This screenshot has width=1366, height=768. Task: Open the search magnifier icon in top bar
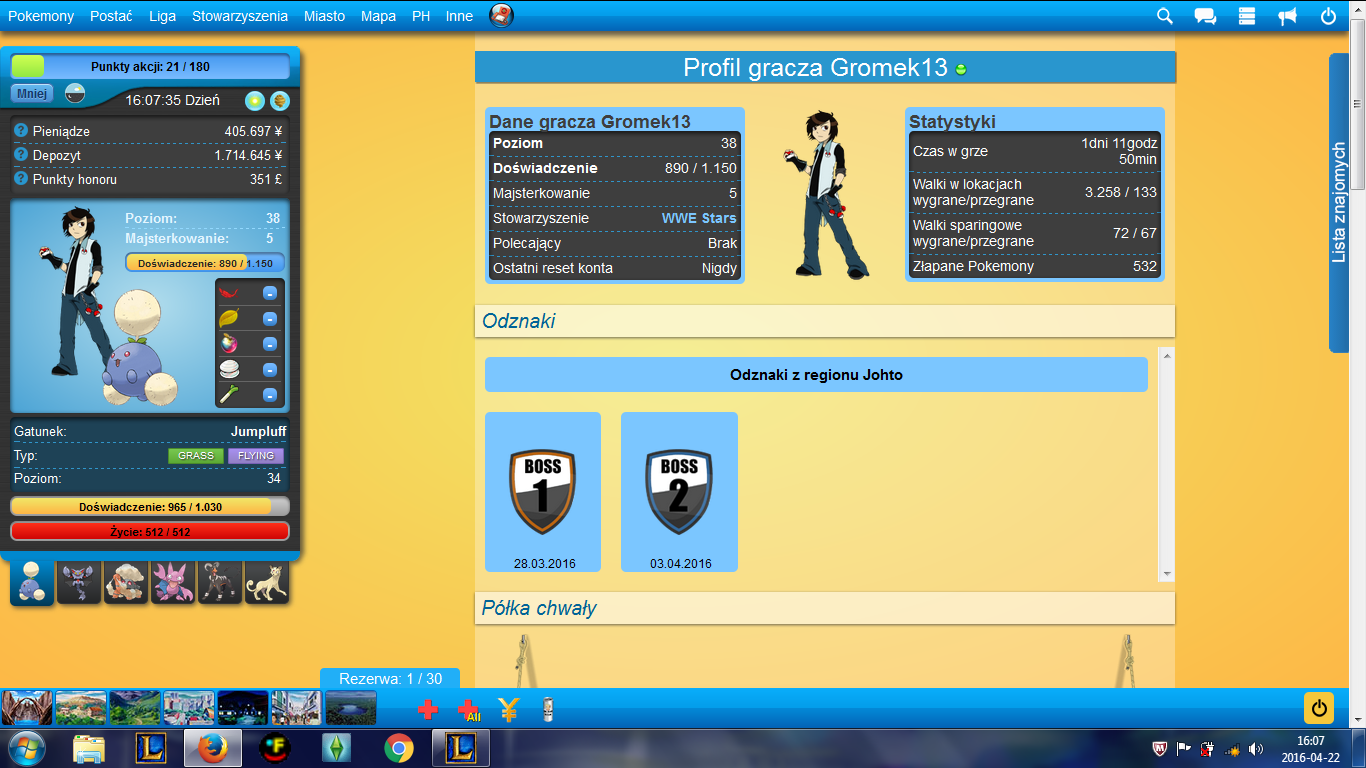pyautogui.click(x=1164, y=16)
